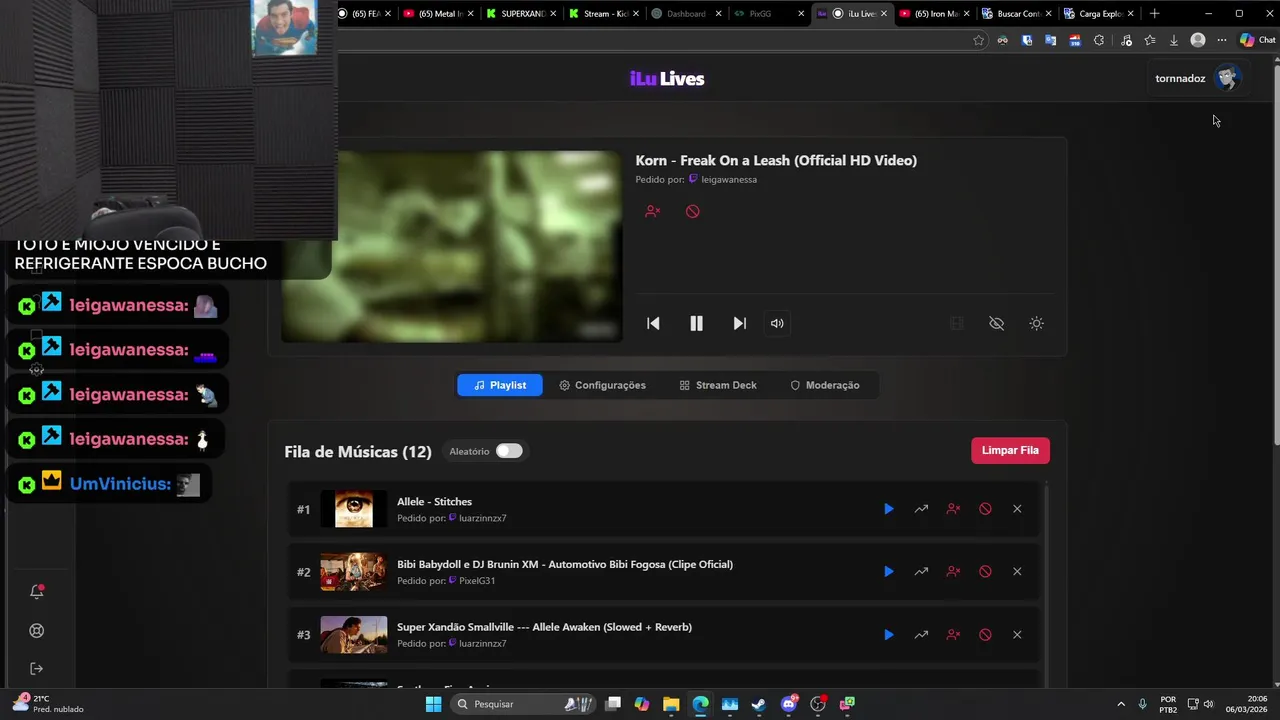Skip to the next track
The height and width of the screenshot is (720, 1280).
(740, 323)
